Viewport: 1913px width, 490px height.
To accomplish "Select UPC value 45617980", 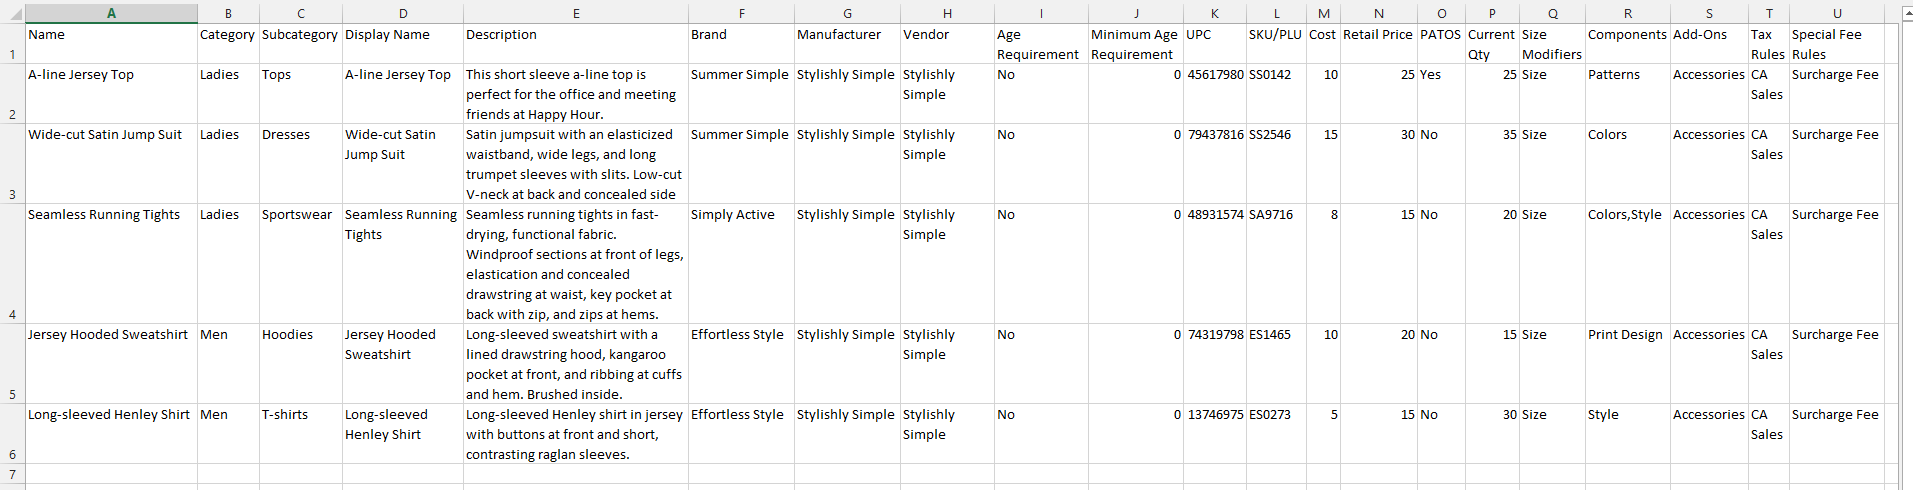I will 1215,94.
